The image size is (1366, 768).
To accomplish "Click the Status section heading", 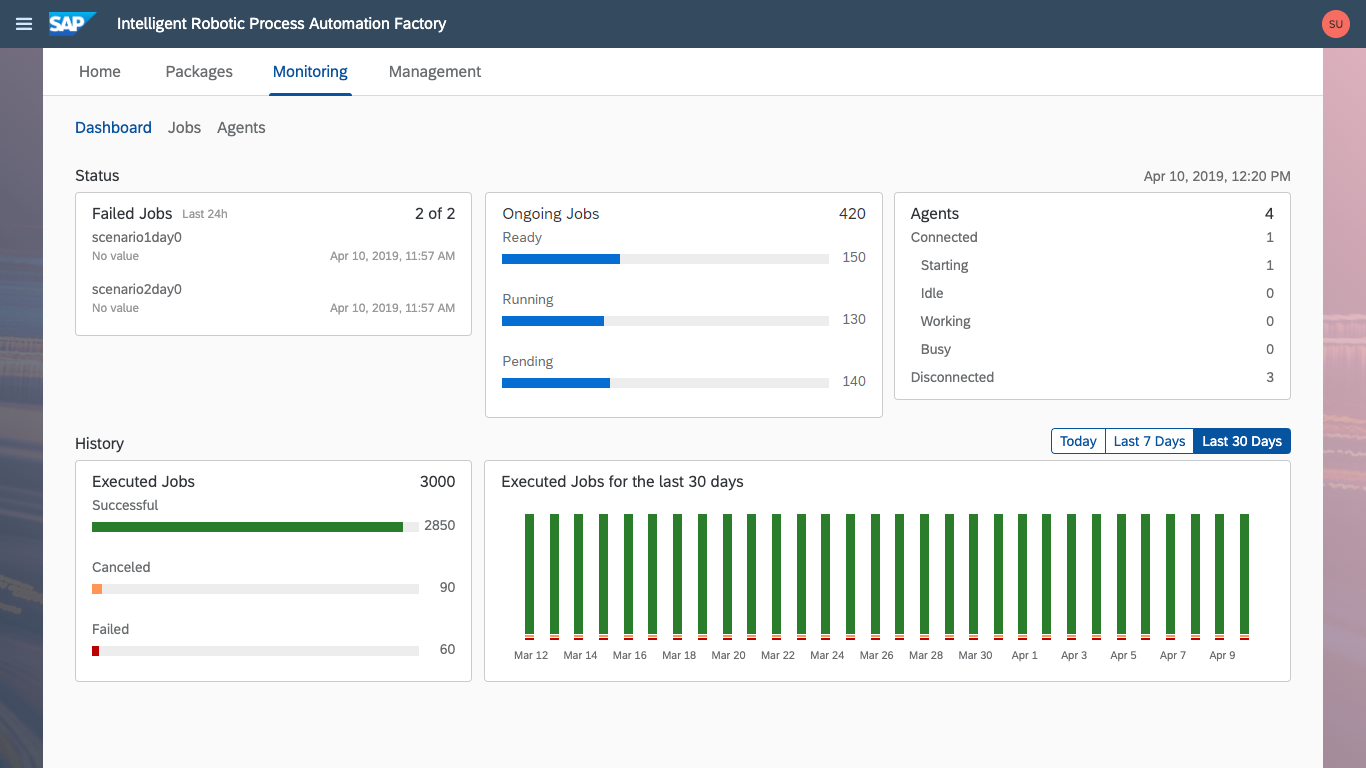I will [x=97, y=176].
